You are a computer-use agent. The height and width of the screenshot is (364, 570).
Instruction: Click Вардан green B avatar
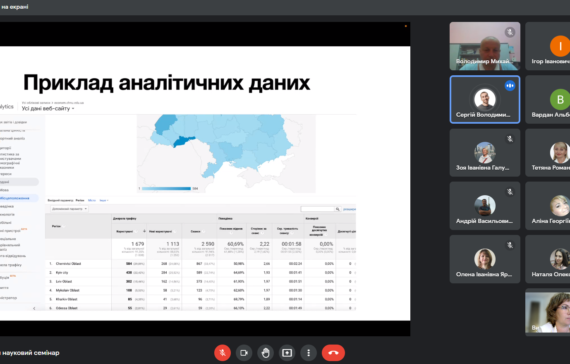tap(560, 99)
